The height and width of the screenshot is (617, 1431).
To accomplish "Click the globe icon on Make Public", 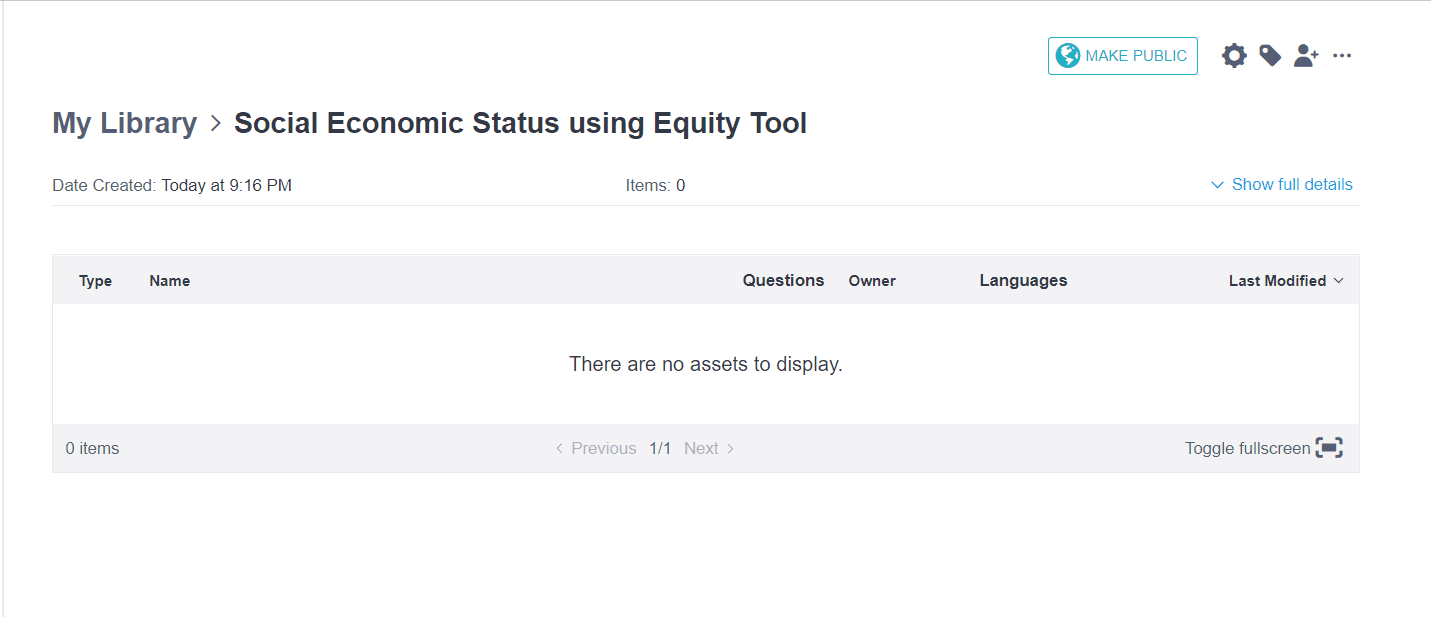I will coord(1068,56).
